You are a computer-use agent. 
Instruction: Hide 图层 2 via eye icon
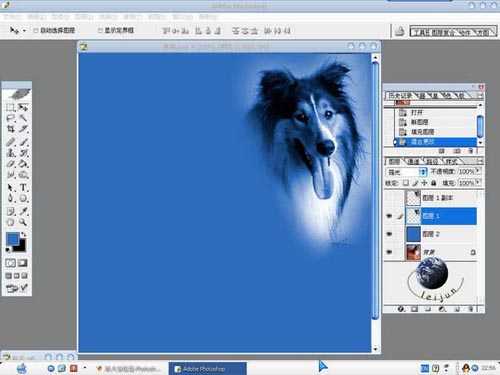click(389, 234)
